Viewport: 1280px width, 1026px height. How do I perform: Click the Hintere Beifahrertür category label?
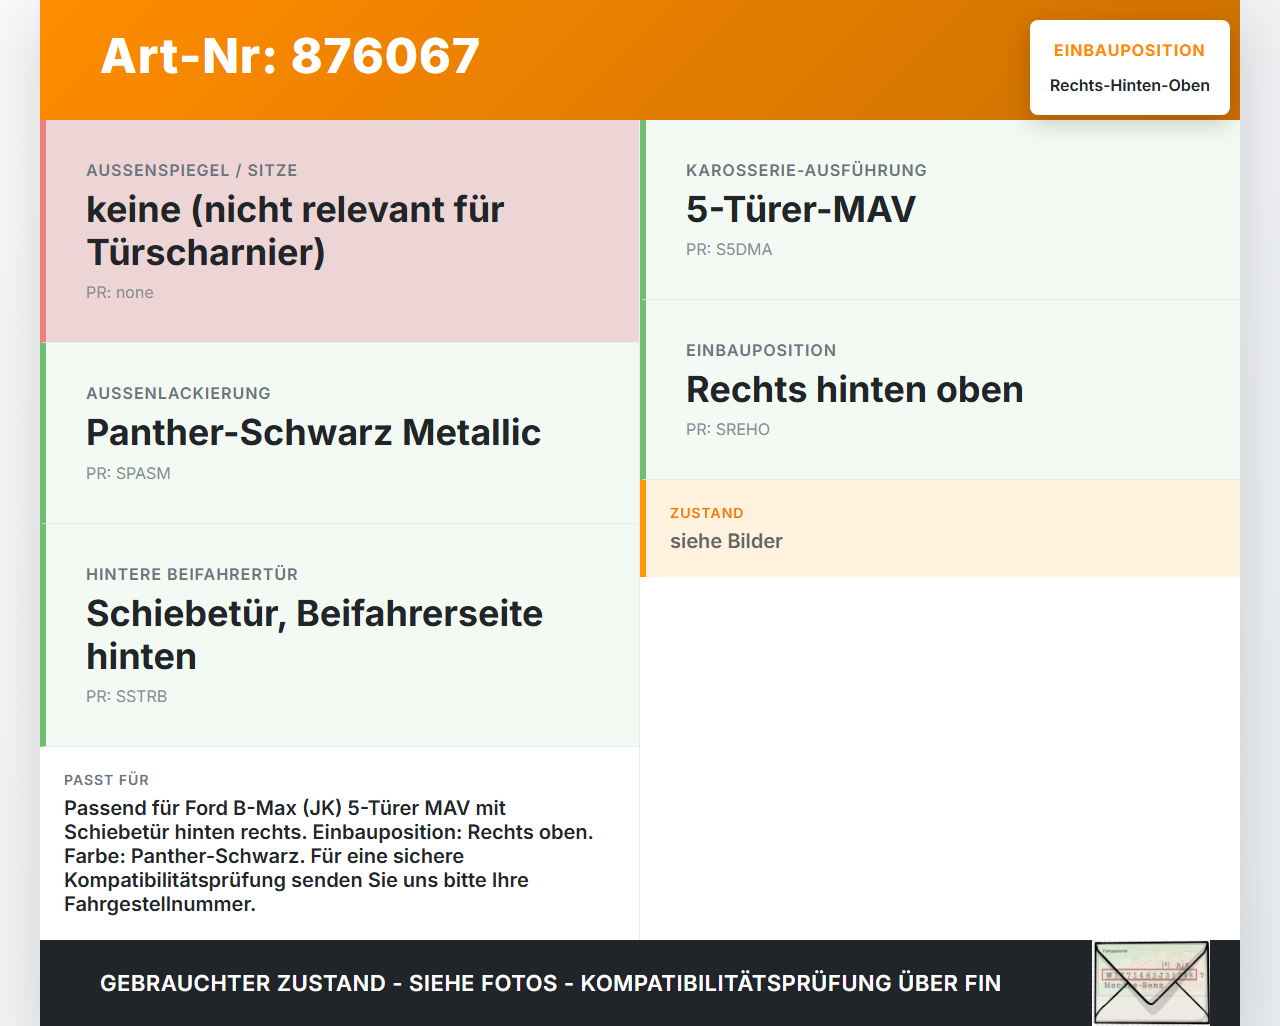click(x=192, y=574)
